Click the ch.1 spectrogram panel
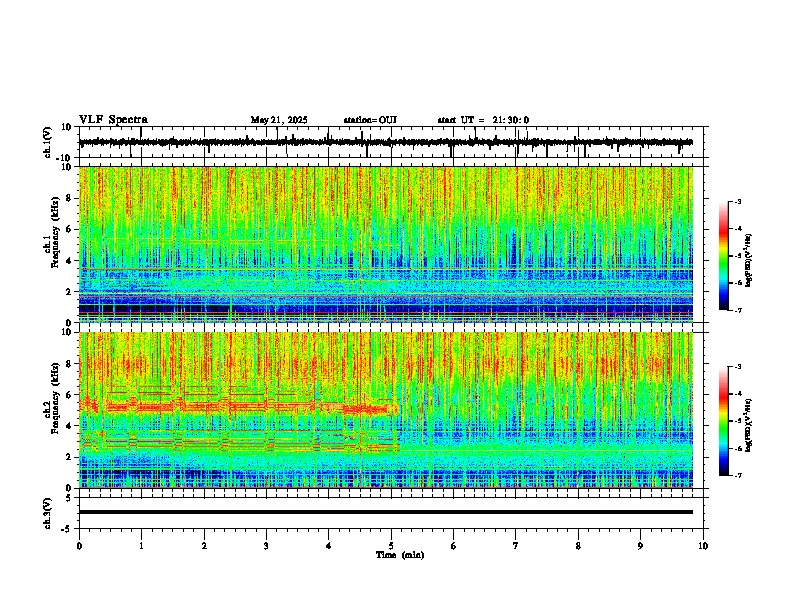The width and height of the screenshot is (792, 612). point(386,244)
